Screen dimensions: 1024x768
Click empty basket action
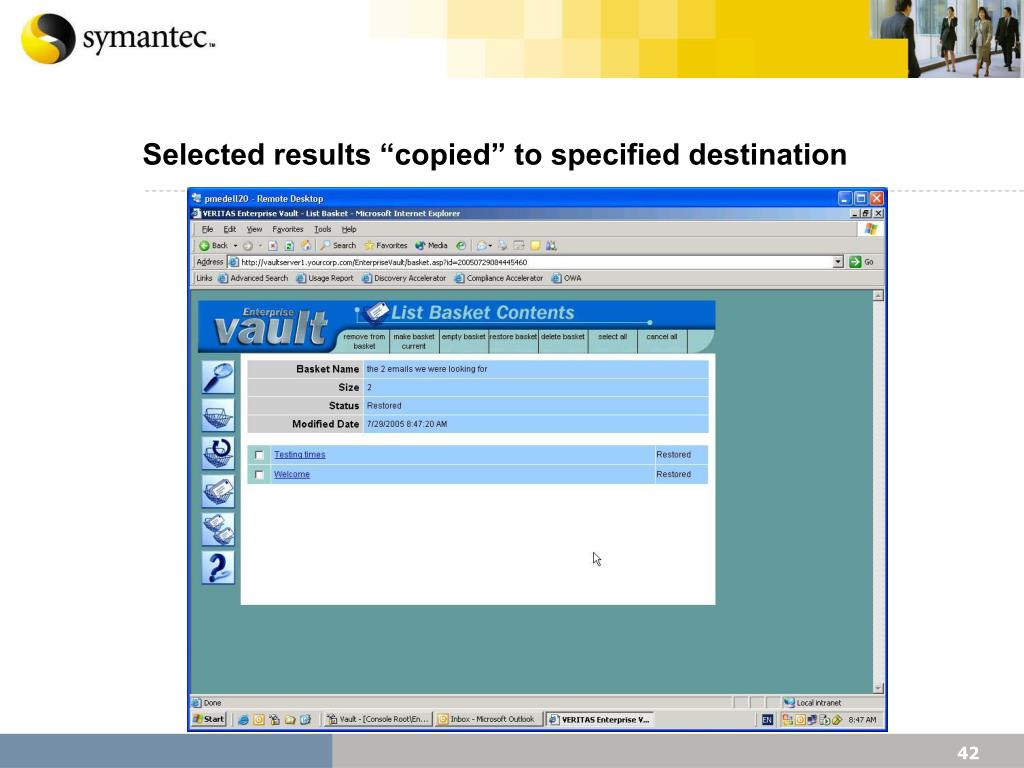[464, 337]
